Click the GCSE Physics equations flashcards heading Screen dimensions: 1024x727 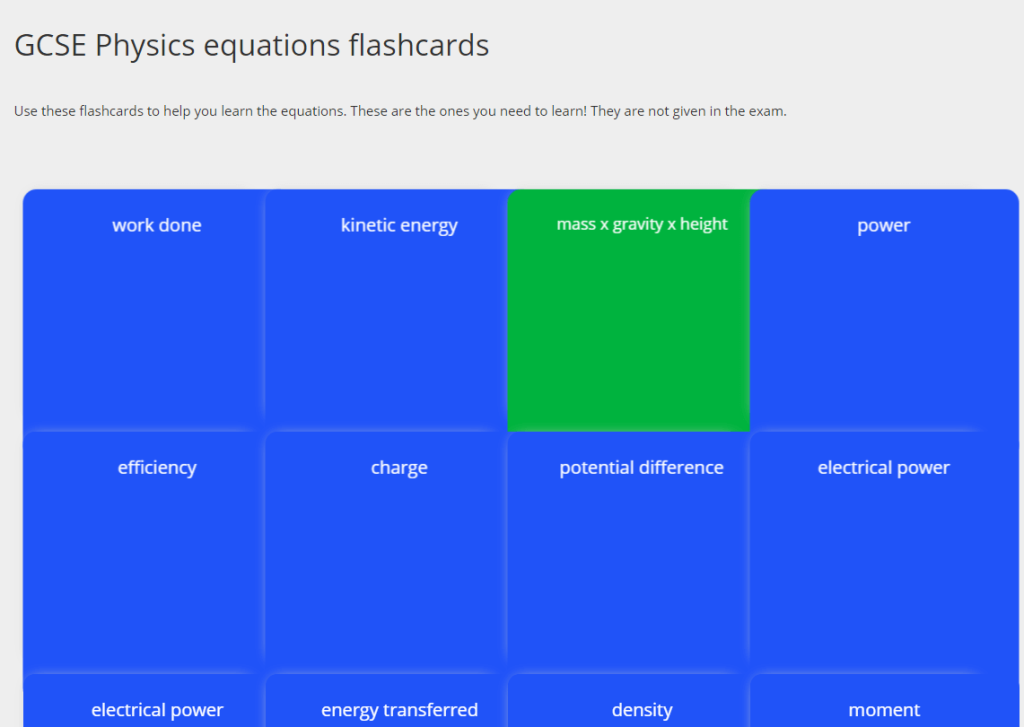[x=251, y=46]
